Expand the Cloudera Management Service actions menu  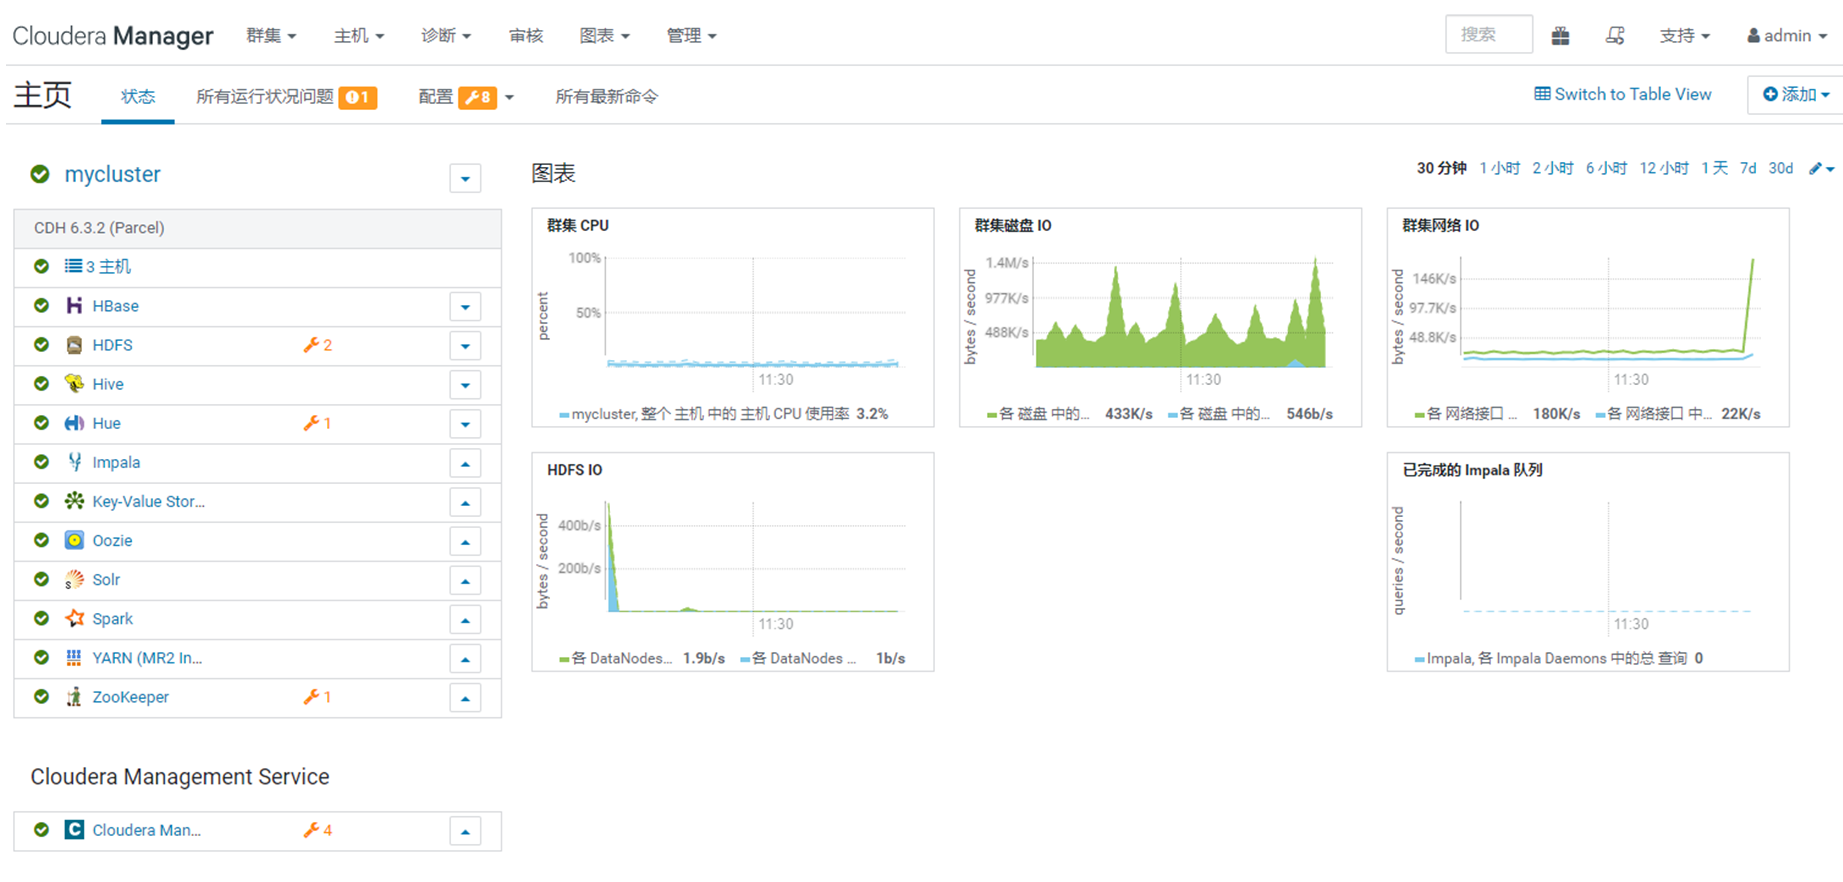(x=465, y=831)
